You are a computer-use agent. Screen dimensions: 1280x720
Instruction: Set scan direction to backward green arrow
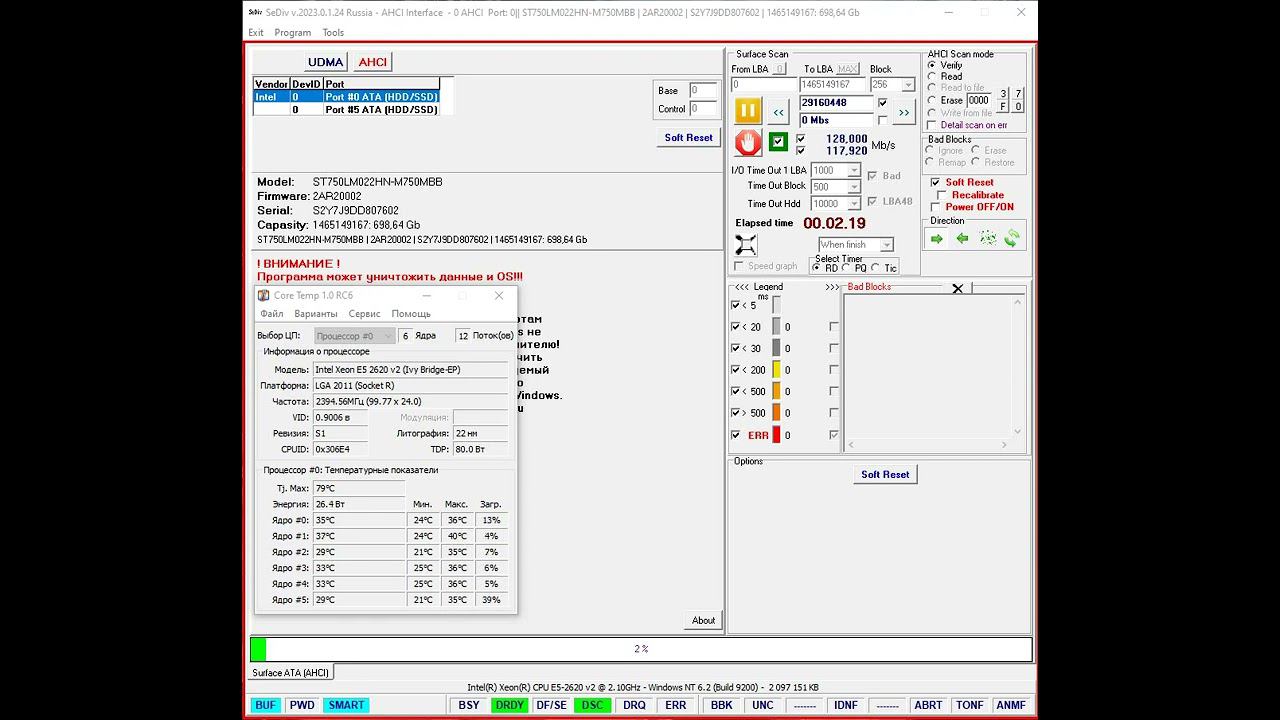(x=962, y=239)
